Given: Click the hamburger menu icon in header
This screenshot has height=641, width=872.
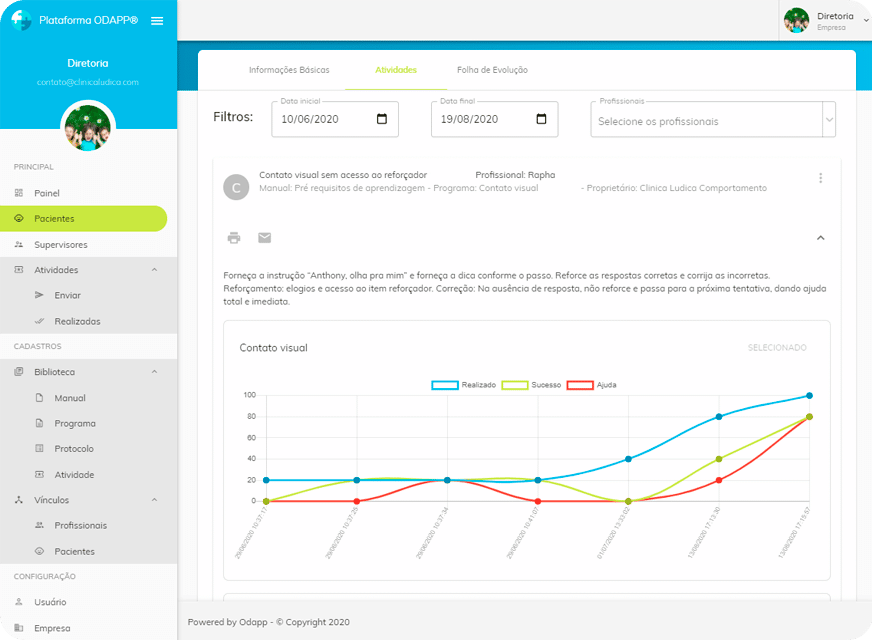Looking at the screenshot, I should pos(157,21).
